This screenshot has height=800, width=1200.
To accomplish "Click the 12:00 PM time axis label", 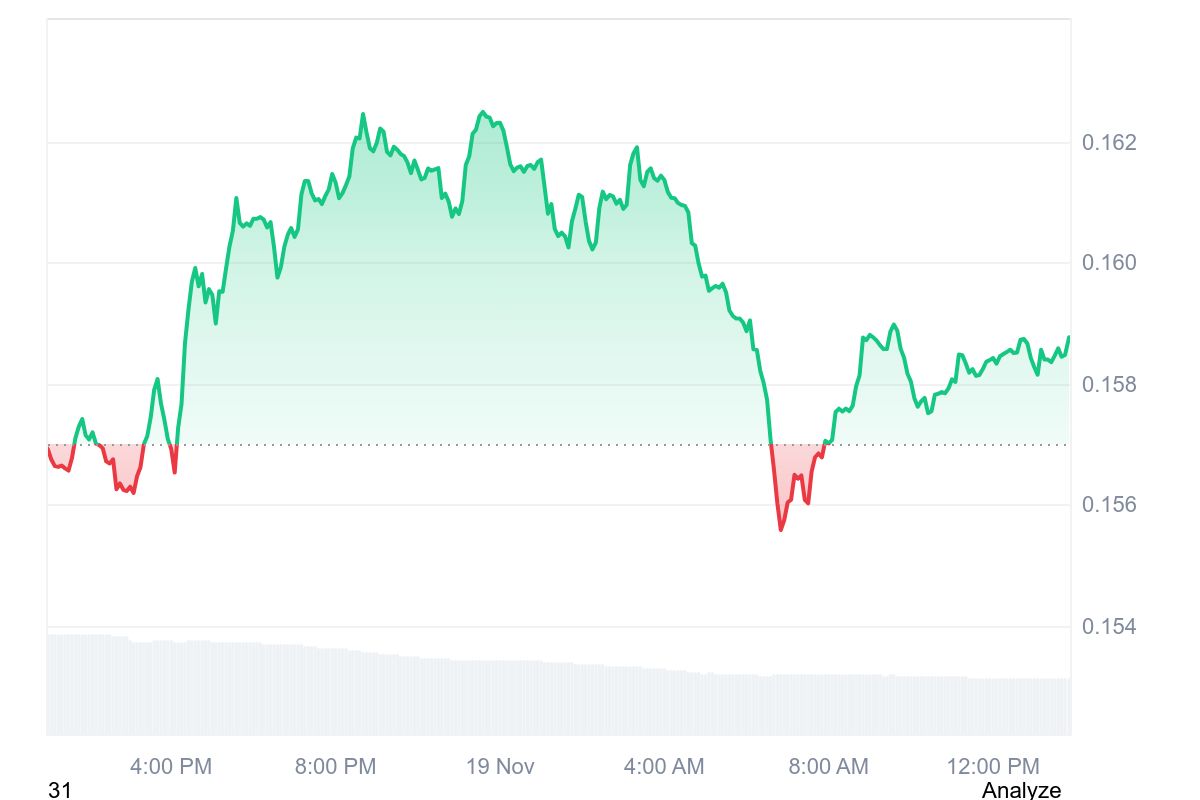I will click(993, 767).
